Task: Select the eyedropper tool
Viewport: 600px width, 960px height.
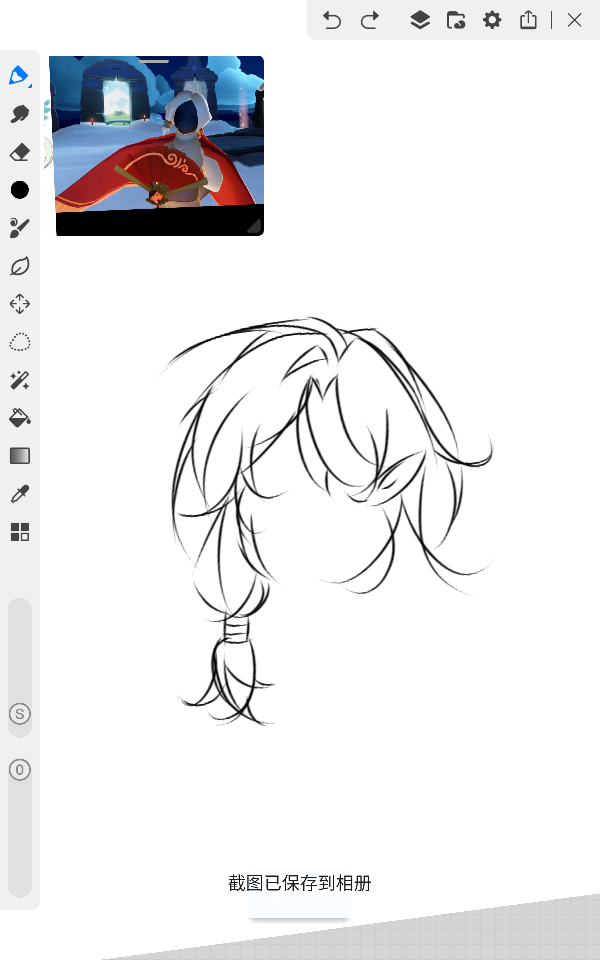Action: tap(20, 494)
